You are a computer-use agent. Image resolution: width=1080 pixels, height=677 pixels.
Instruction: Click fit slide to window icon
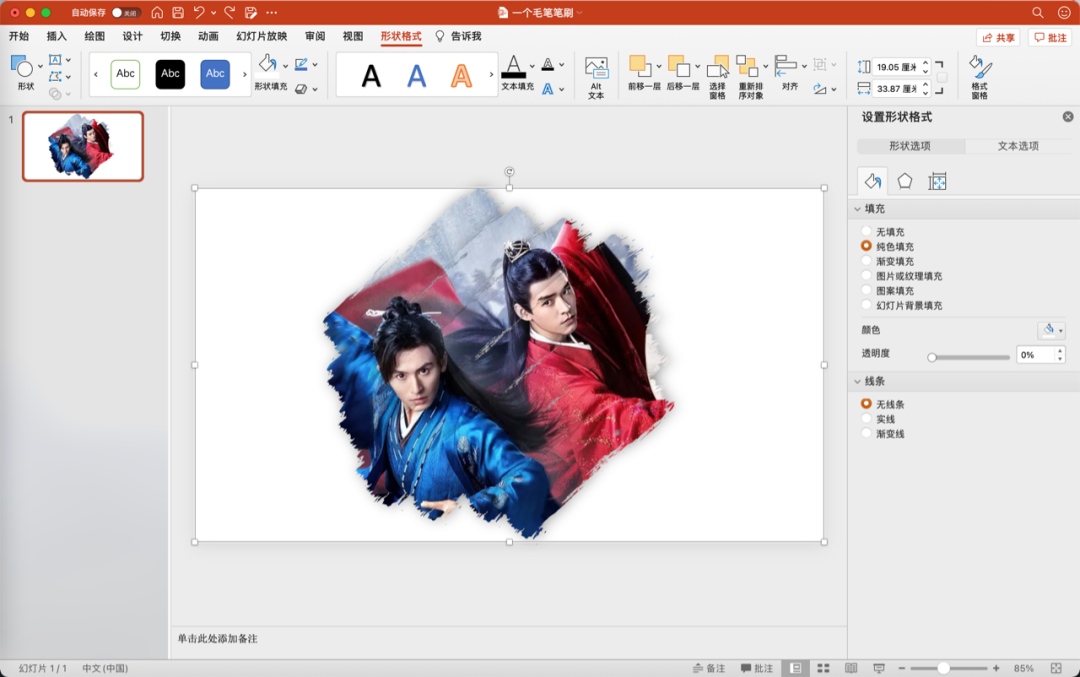1056,668
